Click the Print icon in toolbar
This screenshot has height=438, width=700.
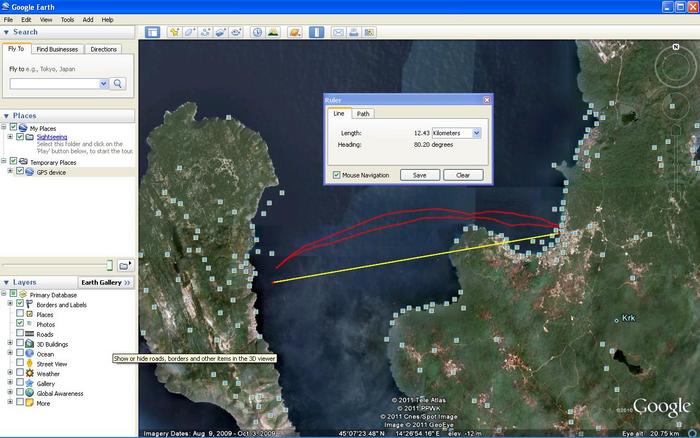[353, 32]
